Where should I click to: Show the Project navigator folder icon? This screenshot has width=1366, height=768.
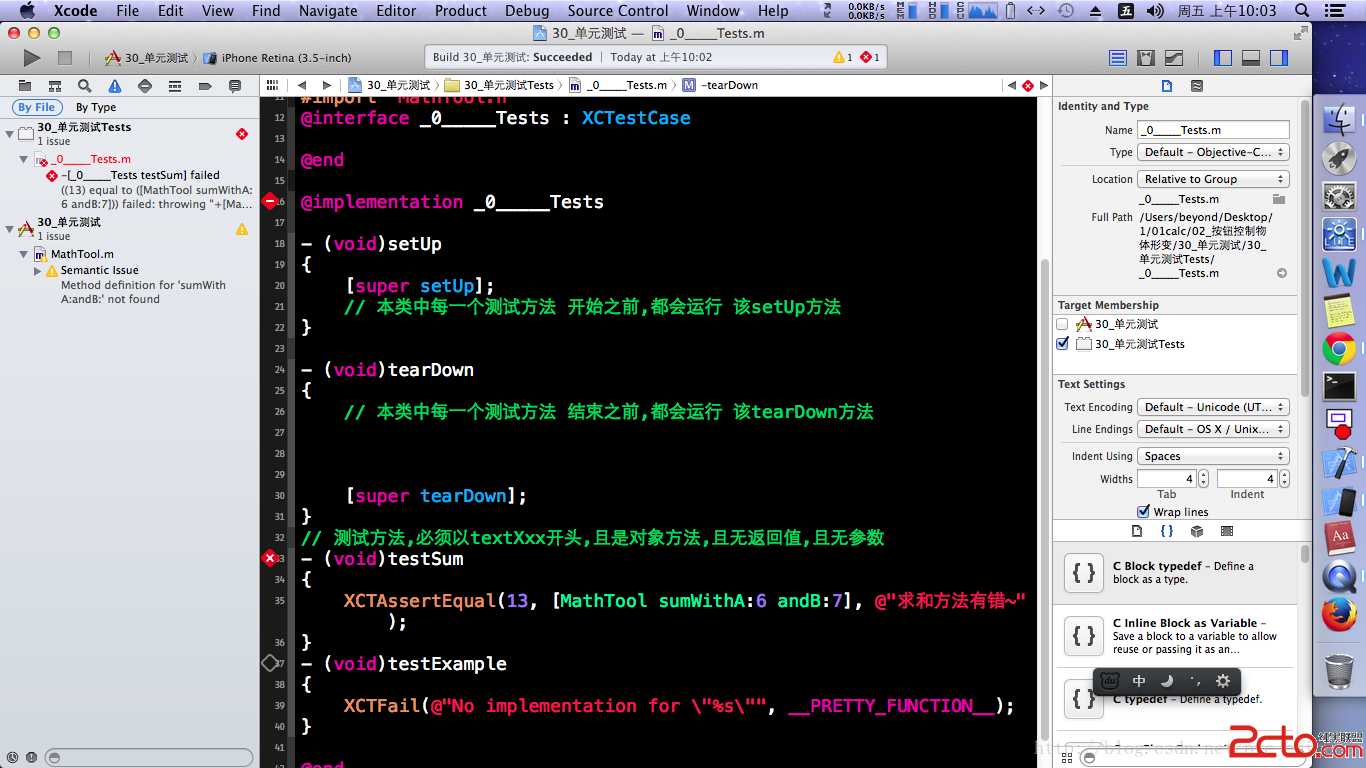[25, 86]
